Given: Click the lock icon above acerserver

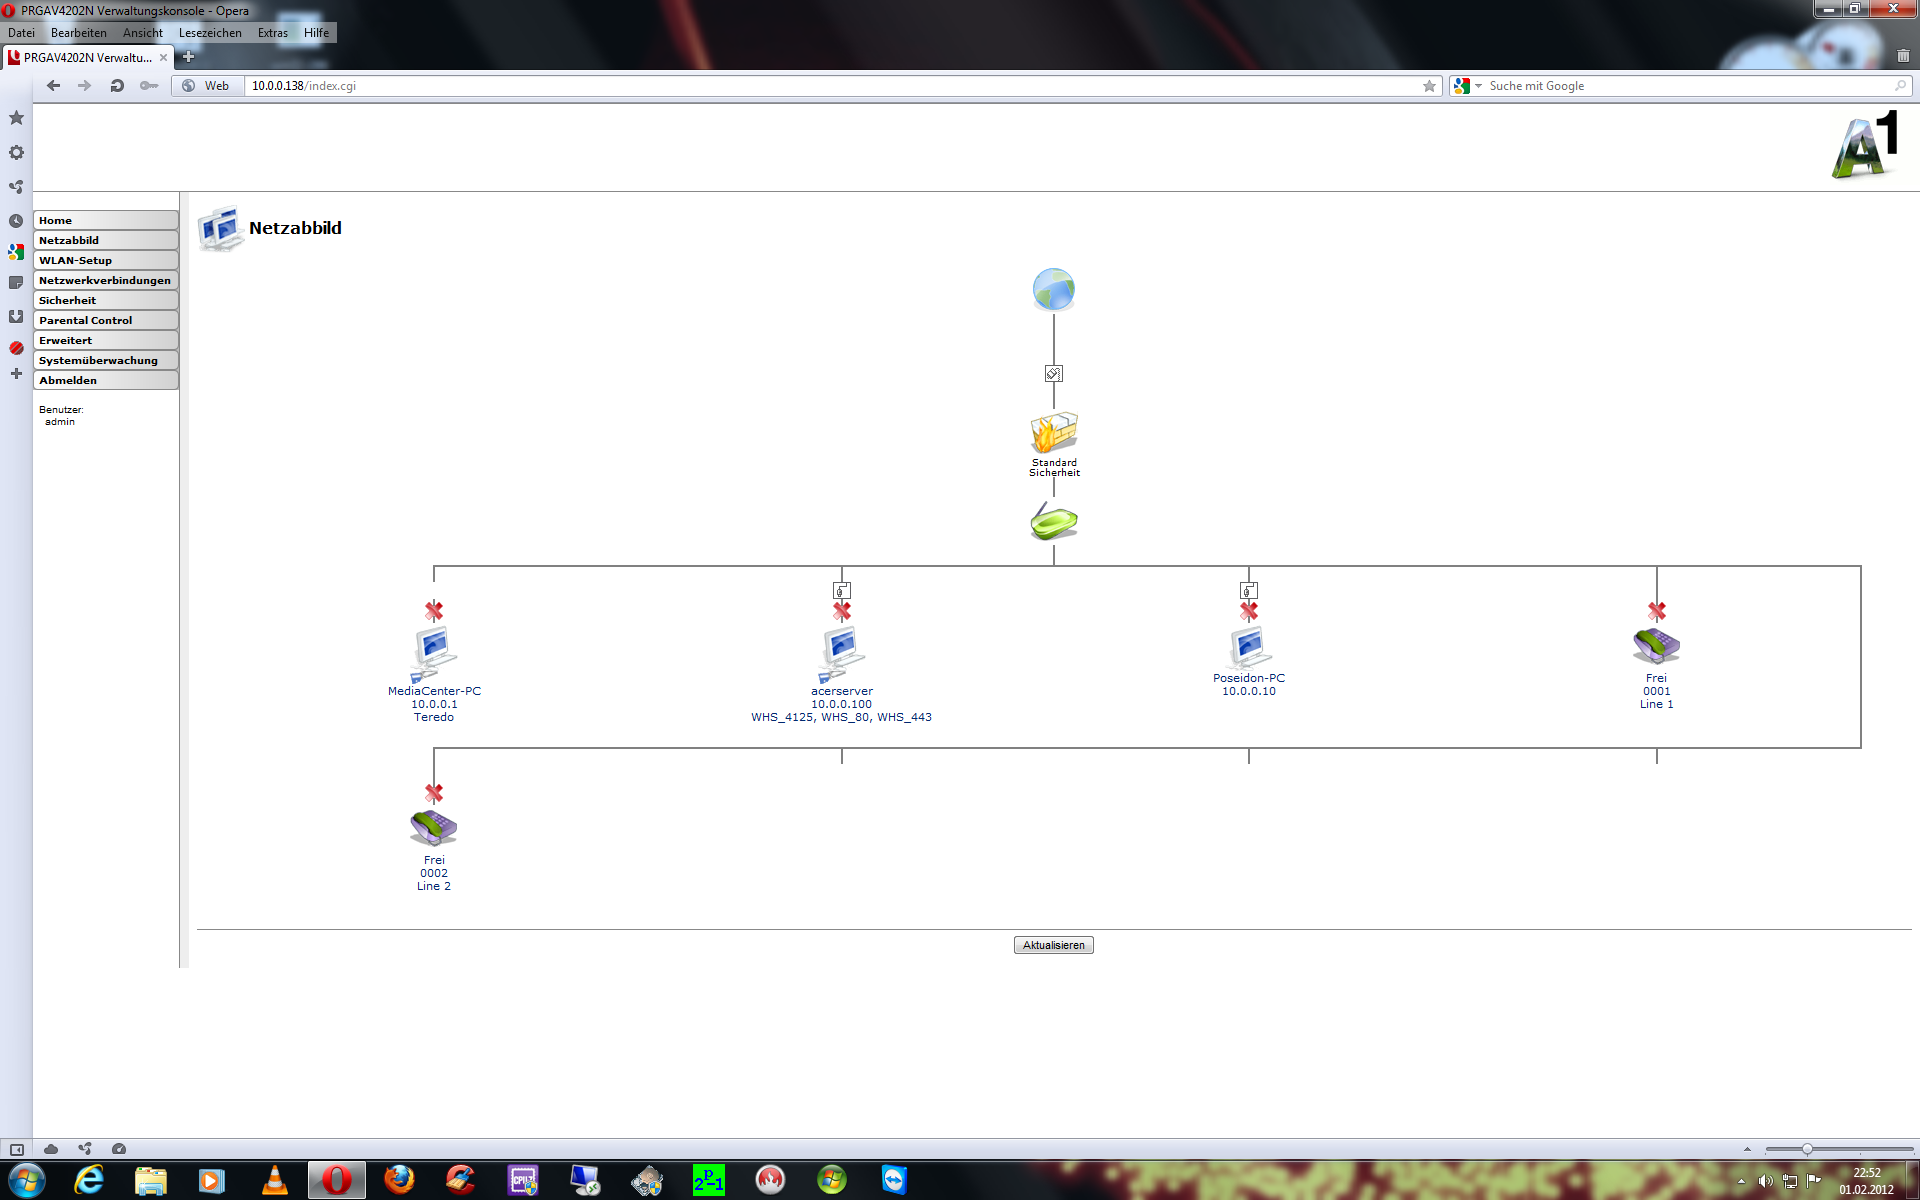Looking at the screenshot, I should 841,590.
